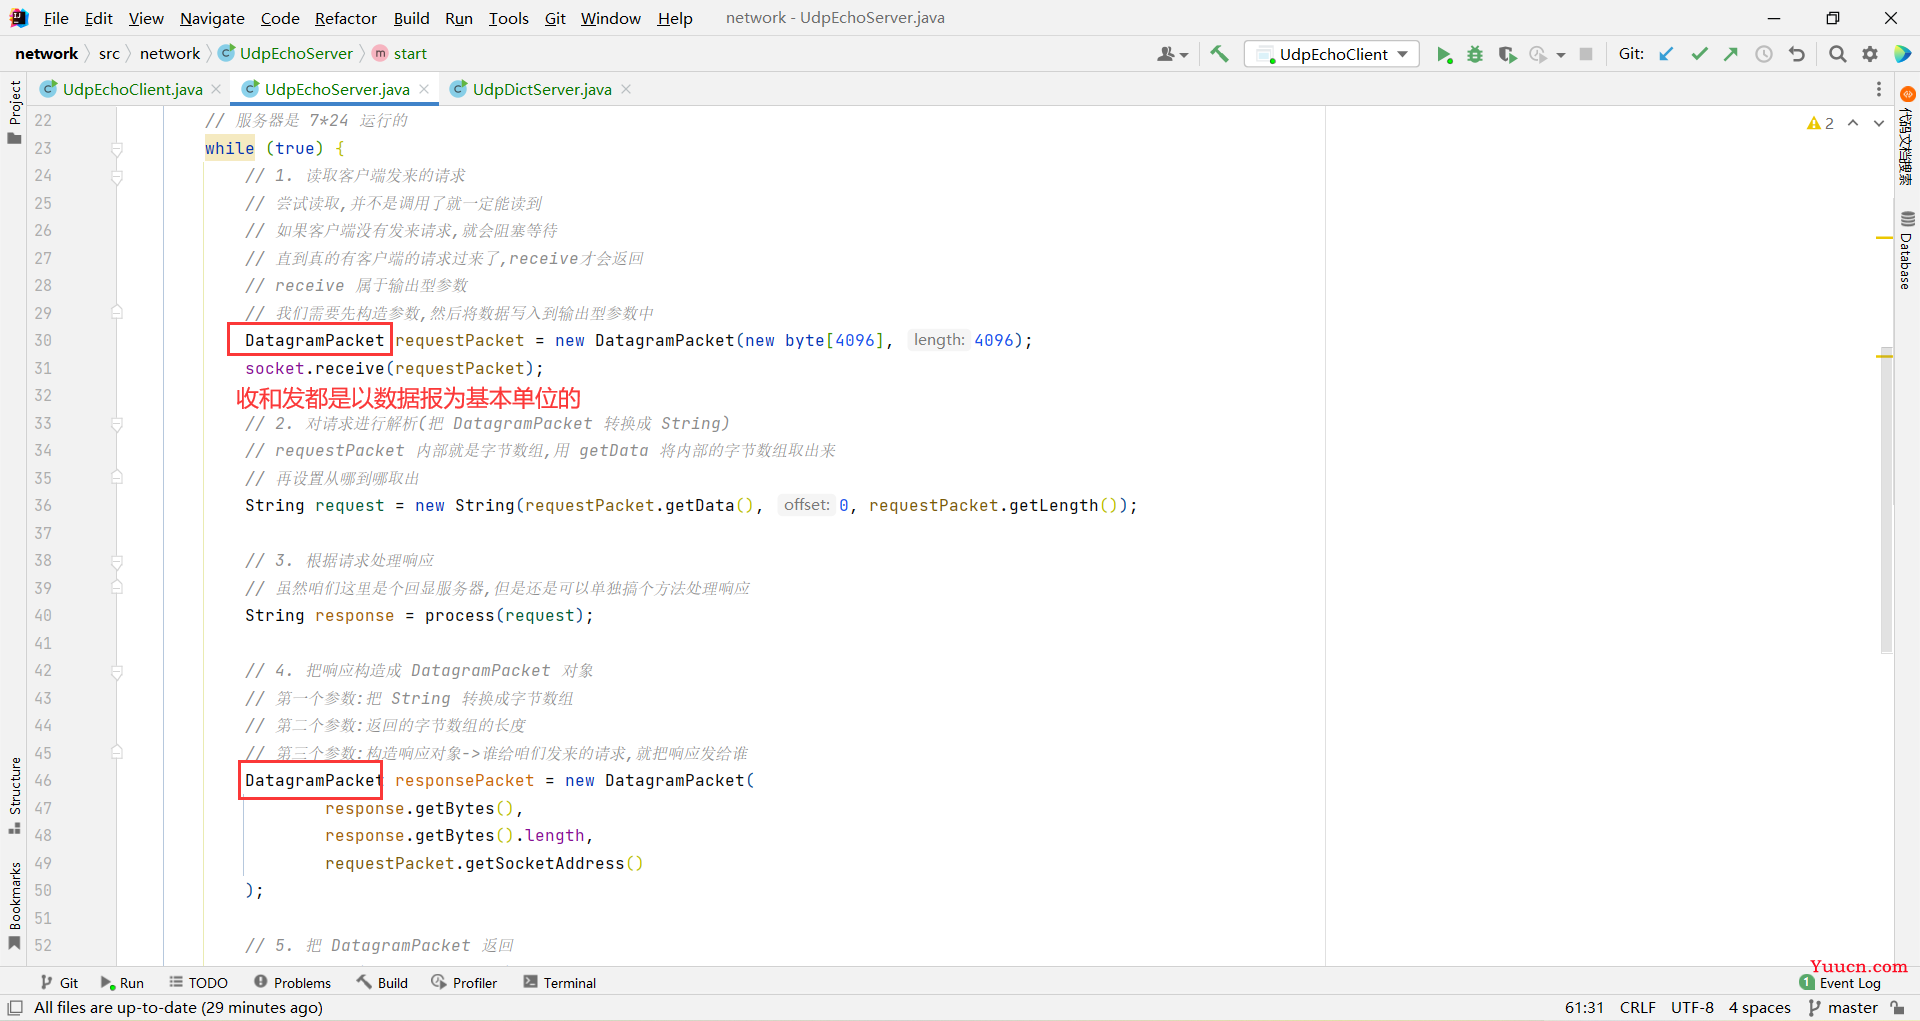Open line separator CRLF selector
1920x1021 pixels.
pos(1638,1008)
